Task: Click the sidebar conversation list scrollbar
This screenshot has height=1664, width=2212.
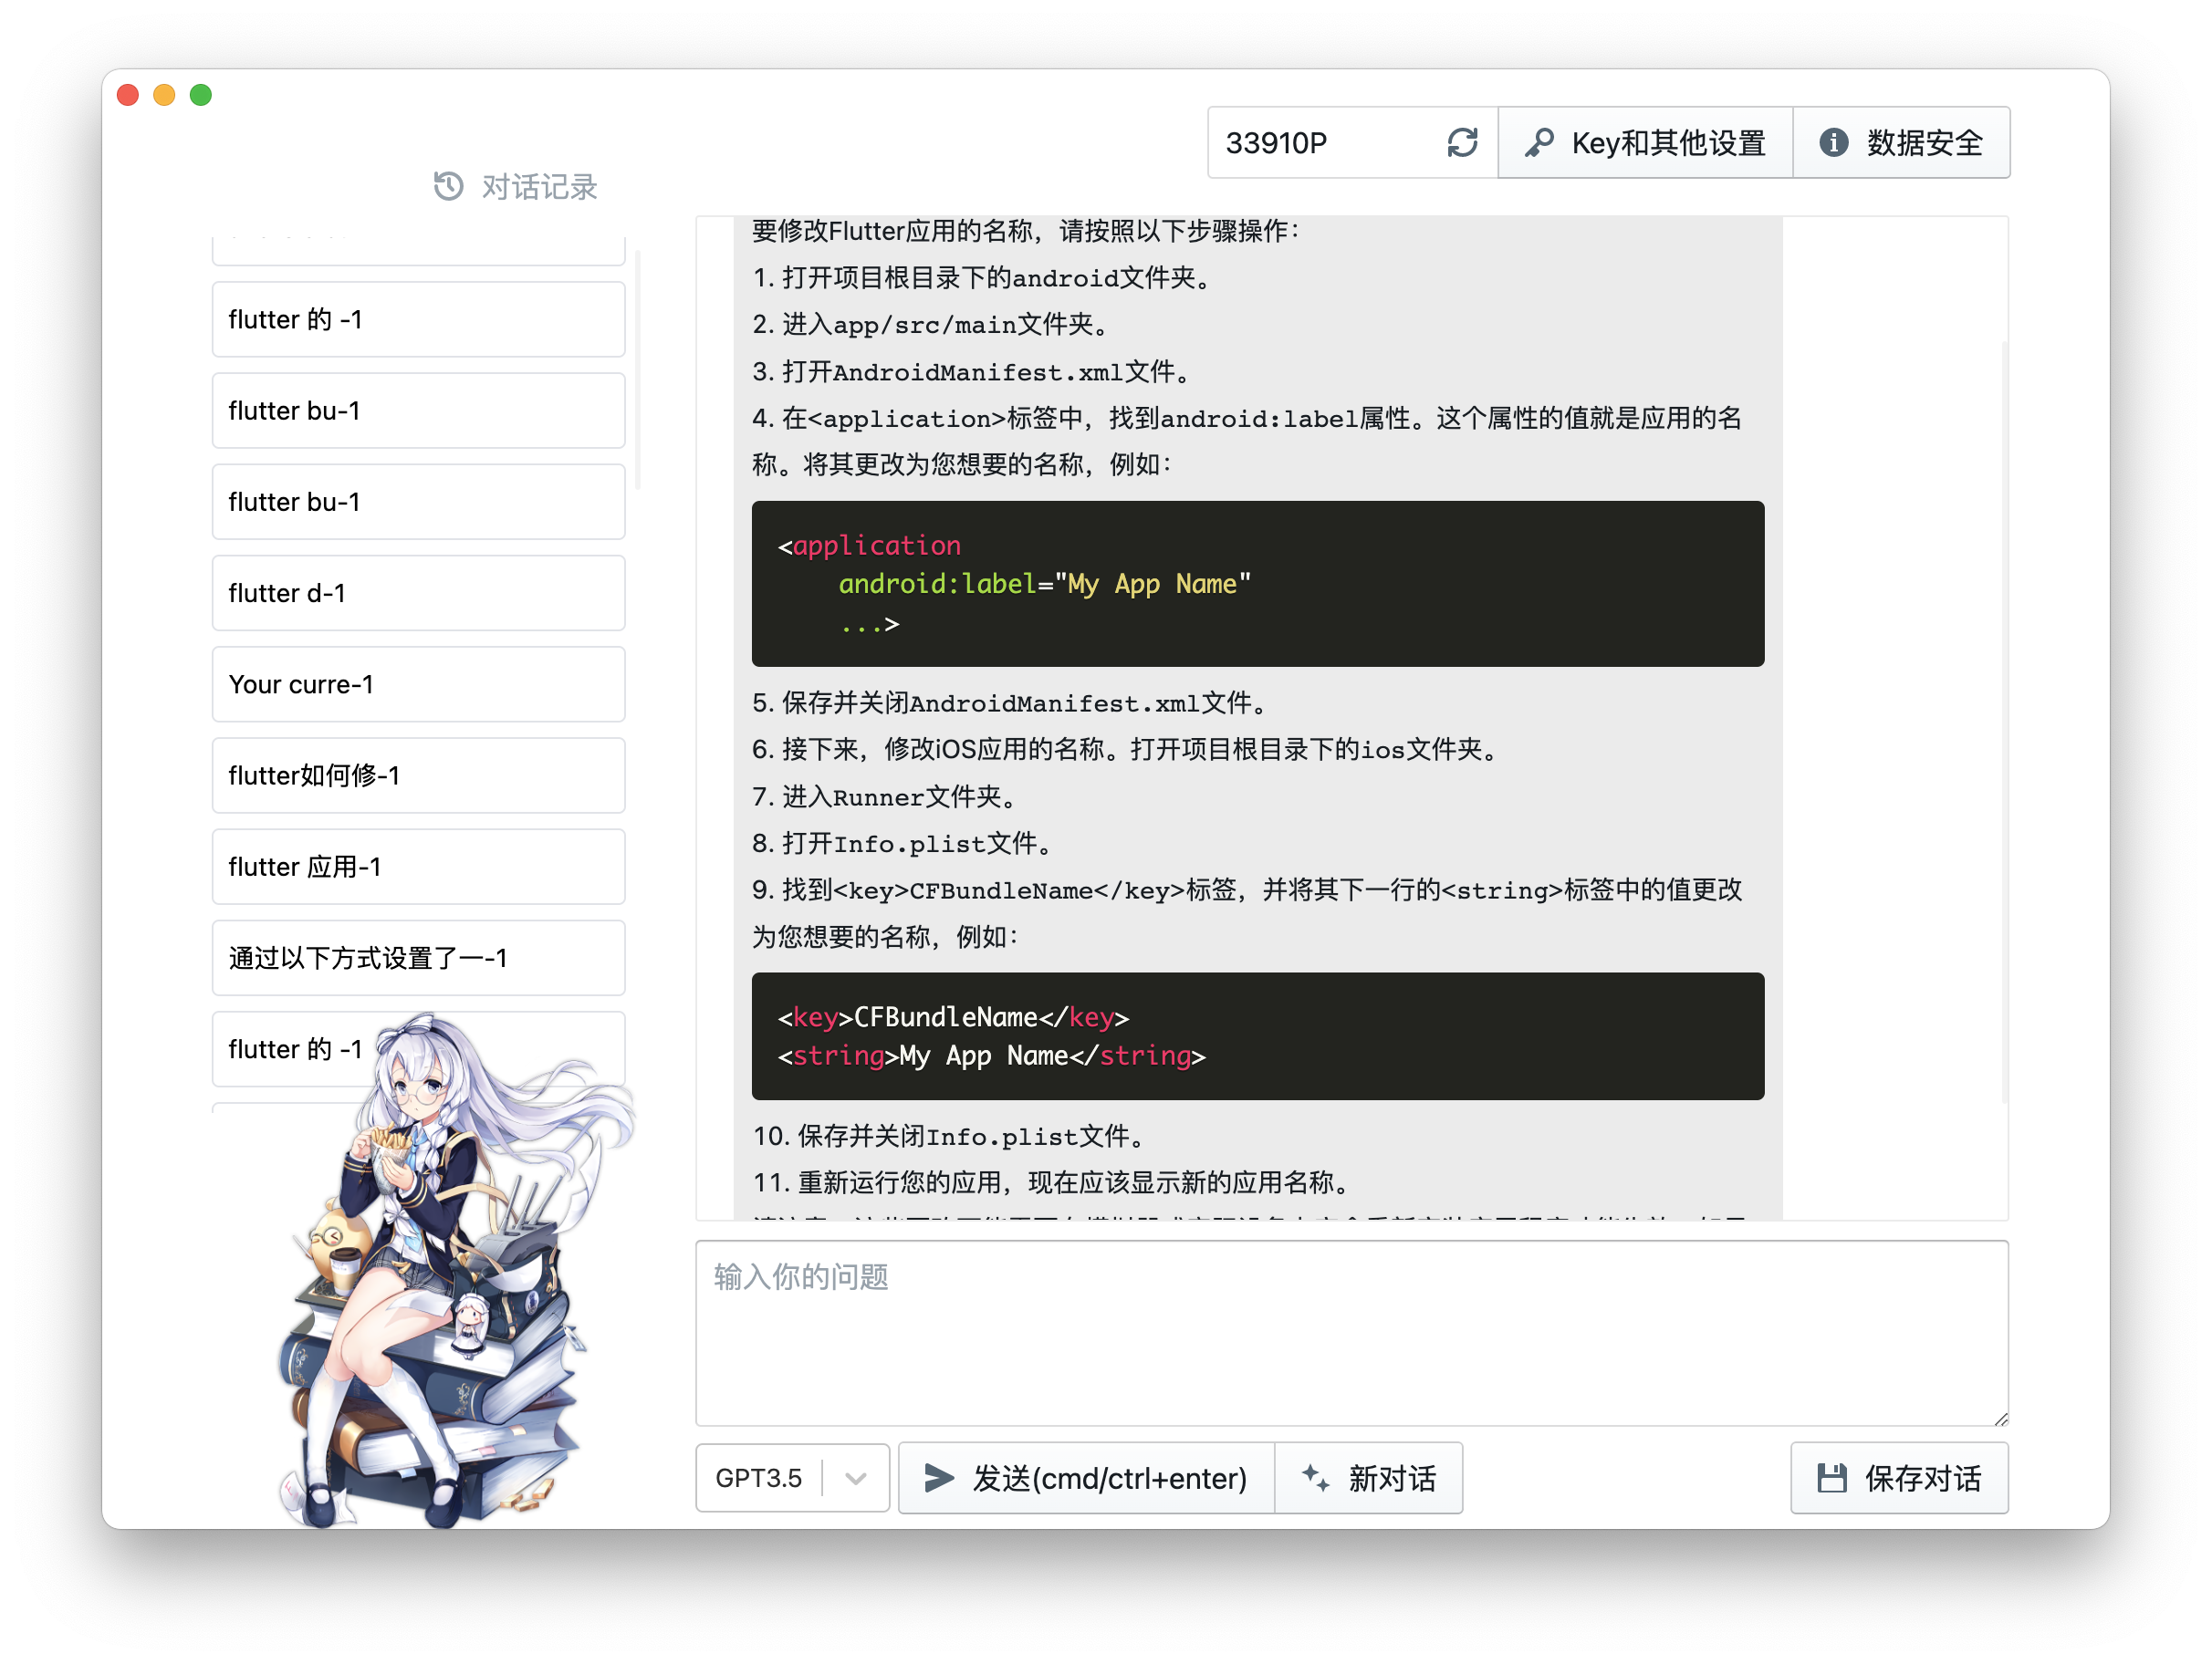Action: [x=637, y=370]
